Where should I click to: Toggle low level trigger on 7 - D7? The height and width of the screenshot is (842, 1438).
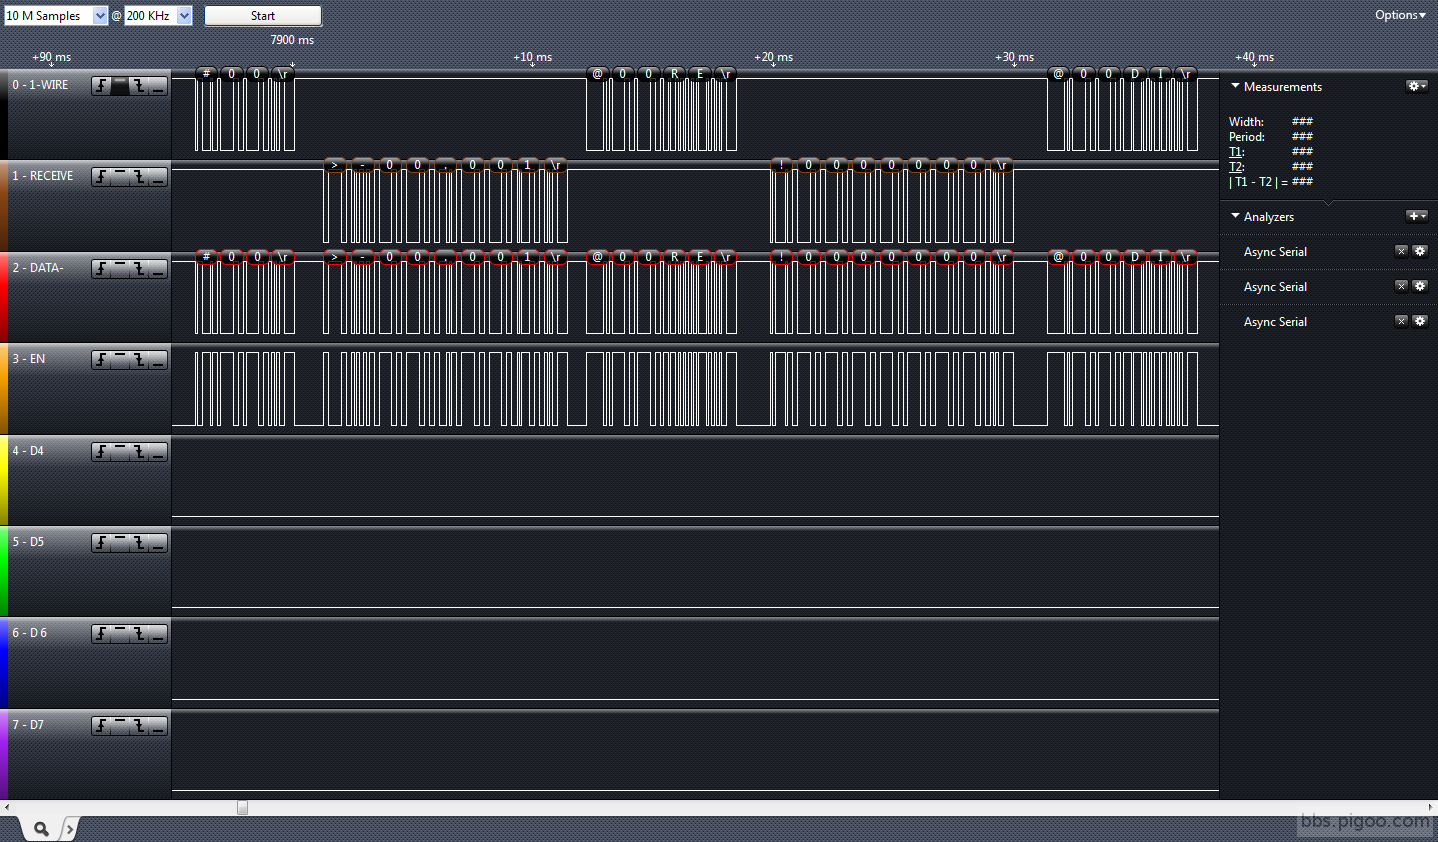158,726
